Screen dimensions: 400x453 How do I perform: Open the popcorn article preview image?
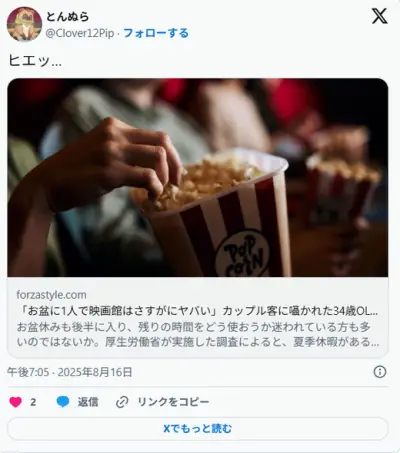(198, 178)
